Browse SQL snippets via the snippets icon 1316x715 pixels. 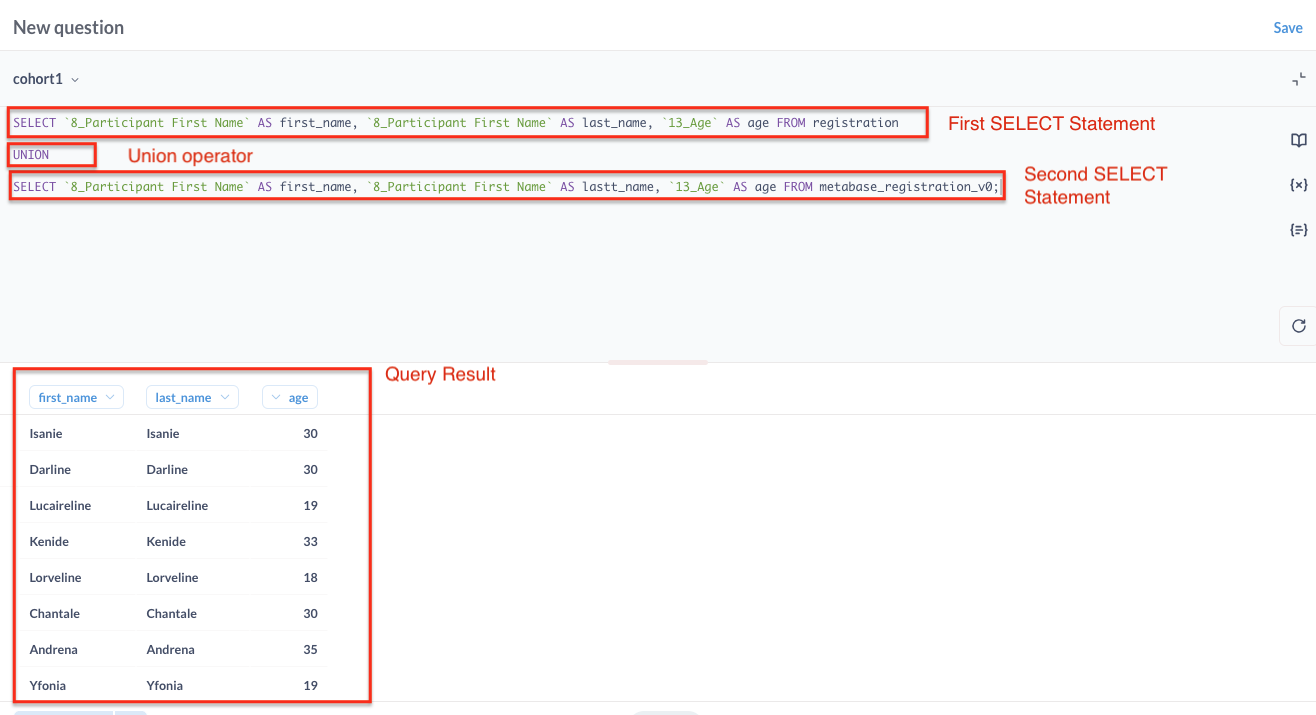click(1298, 229)
